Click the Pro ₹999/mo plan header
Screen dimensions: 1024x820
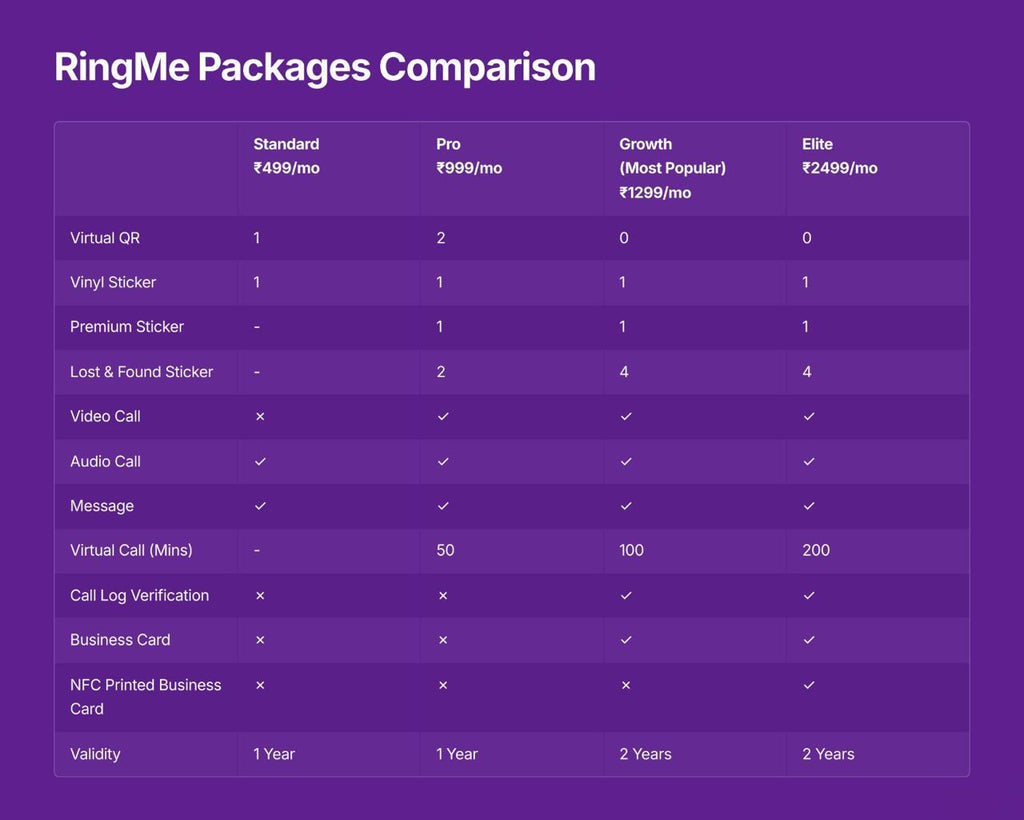(x=469, y=156)
